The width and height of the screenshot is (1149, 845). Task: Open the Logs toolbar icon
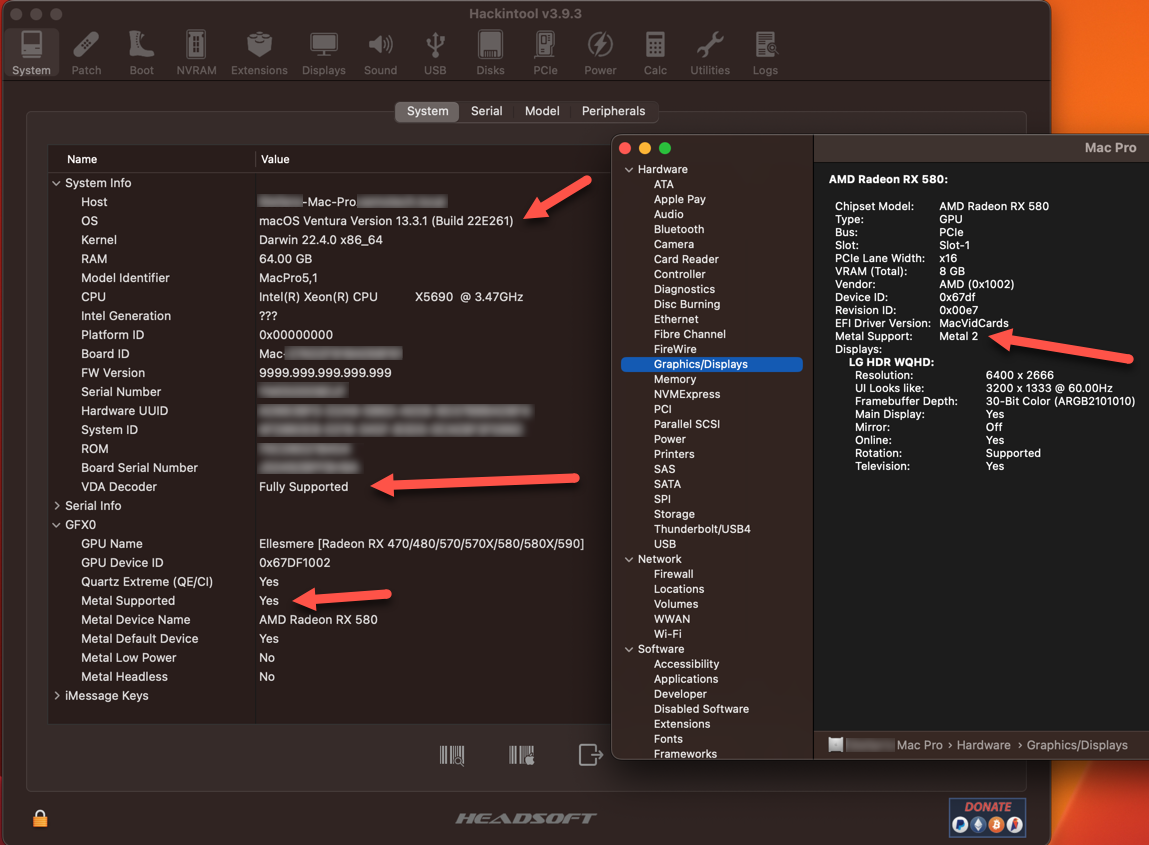pyautogui.click(x=765, y=53)
